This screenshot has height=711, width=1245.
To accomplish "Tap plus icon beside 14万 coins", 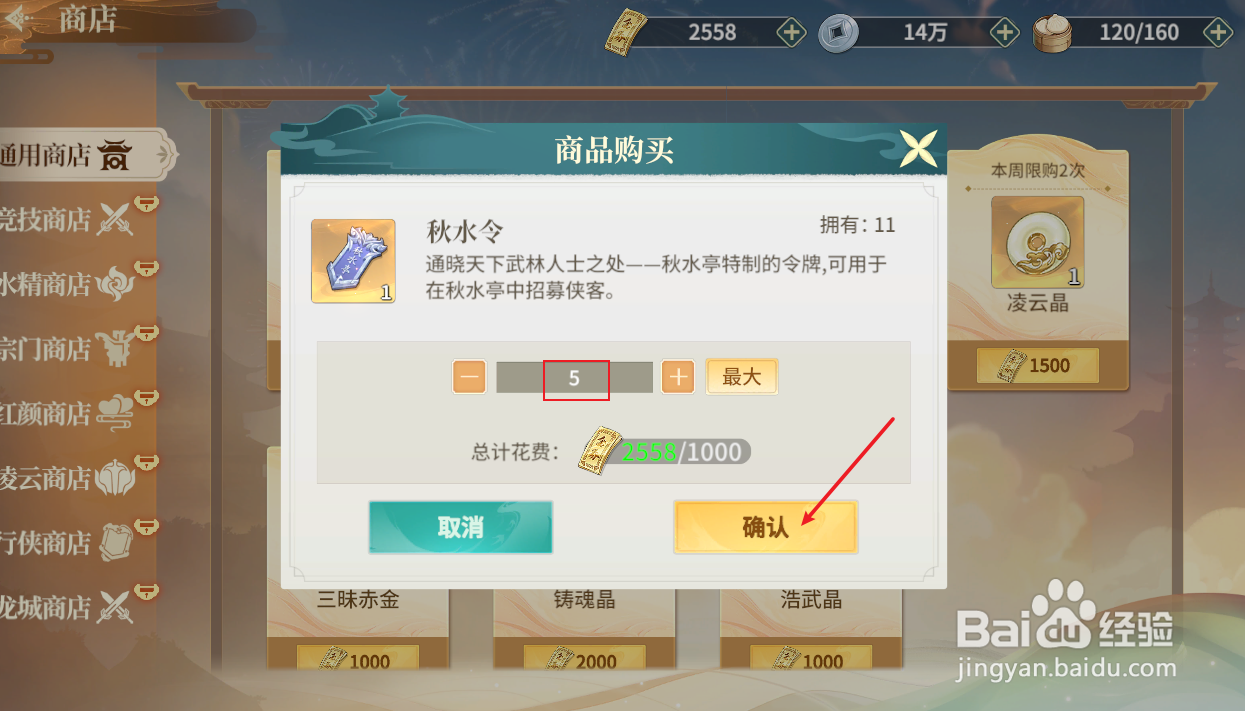I will pyautogui.click(x=1004, y=33).
